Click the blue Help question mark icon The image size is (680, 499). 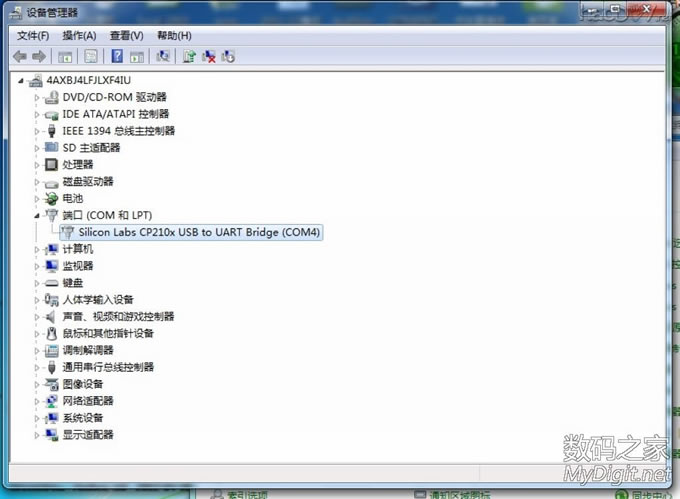tap(117, 56)
